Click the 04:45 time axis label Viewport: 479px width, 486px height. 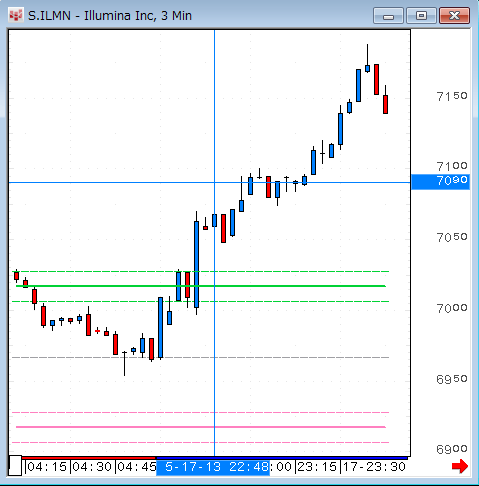coord(137,467)
